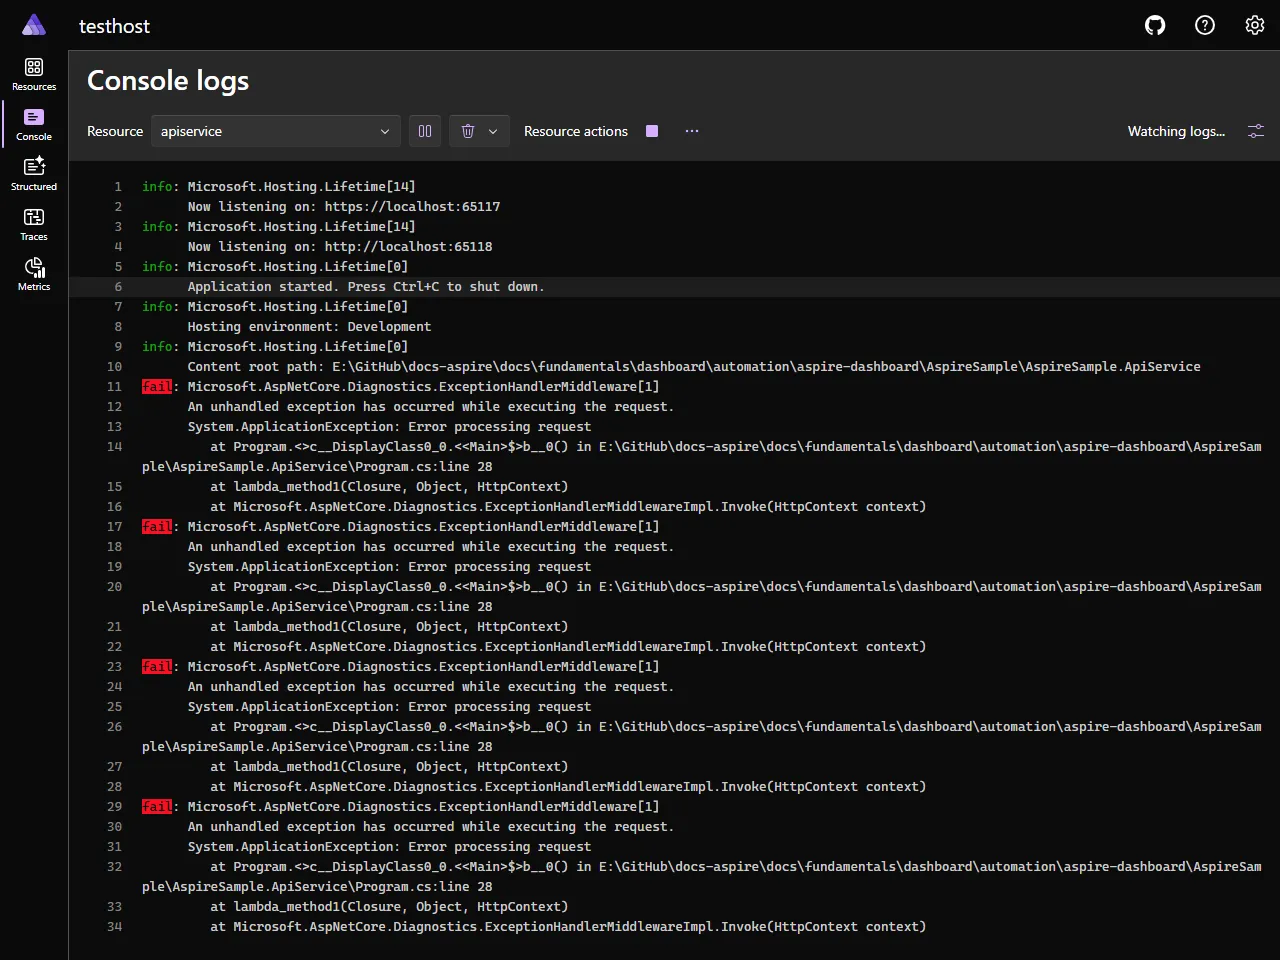Select the Console logs page title
The image size is (1280, 960).
(x=167, y=81)
